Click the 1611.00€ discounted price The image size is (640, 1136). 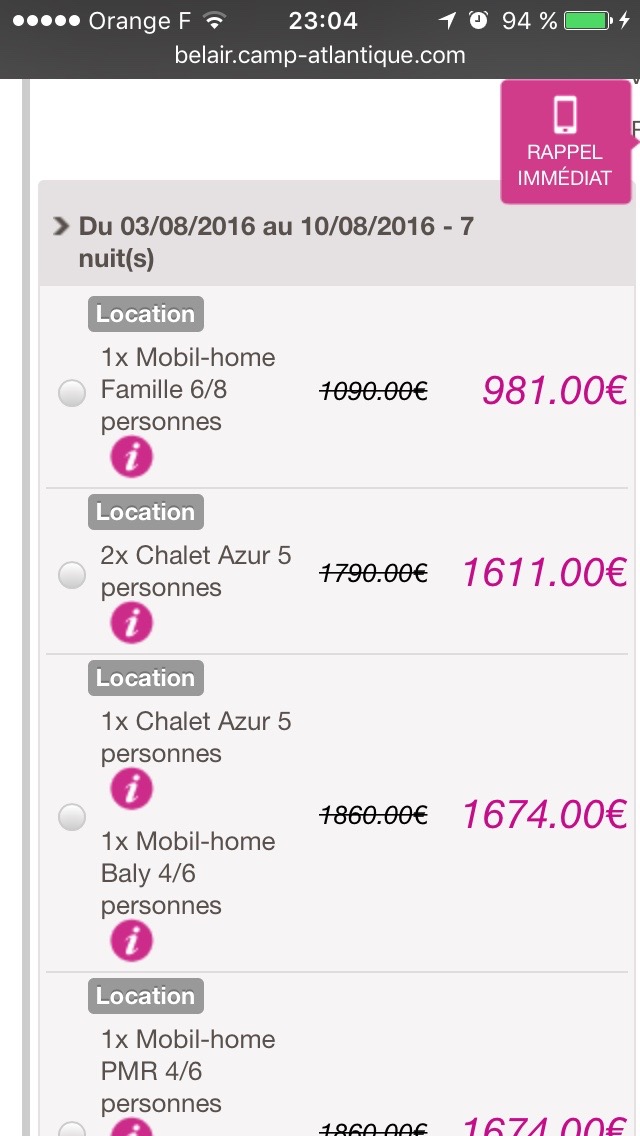tap(544, 572)
